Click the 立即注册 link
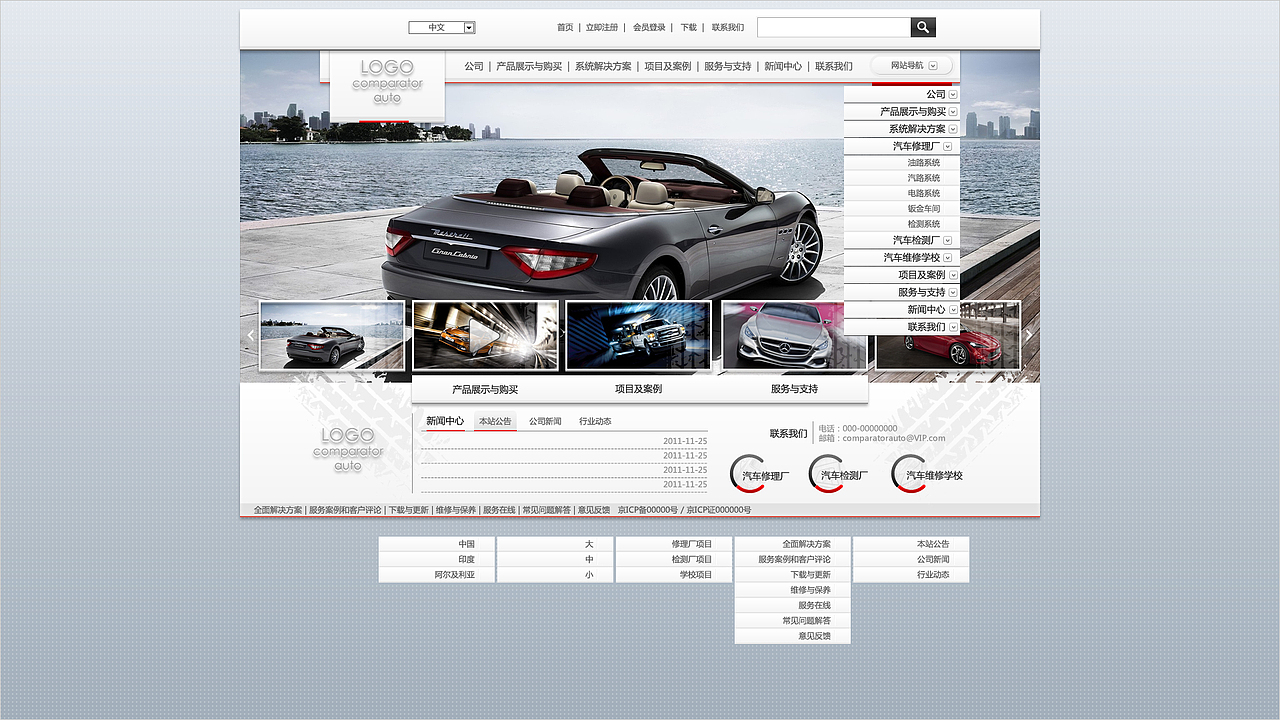Viewport: 1280px width, 720px height. click(602, 27)
